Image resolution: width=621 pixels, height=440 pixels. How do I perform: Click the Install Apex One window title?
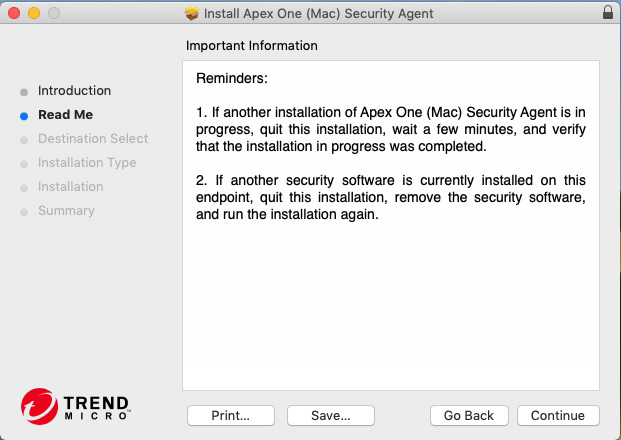pyautogui.click(x=317, y=14)
